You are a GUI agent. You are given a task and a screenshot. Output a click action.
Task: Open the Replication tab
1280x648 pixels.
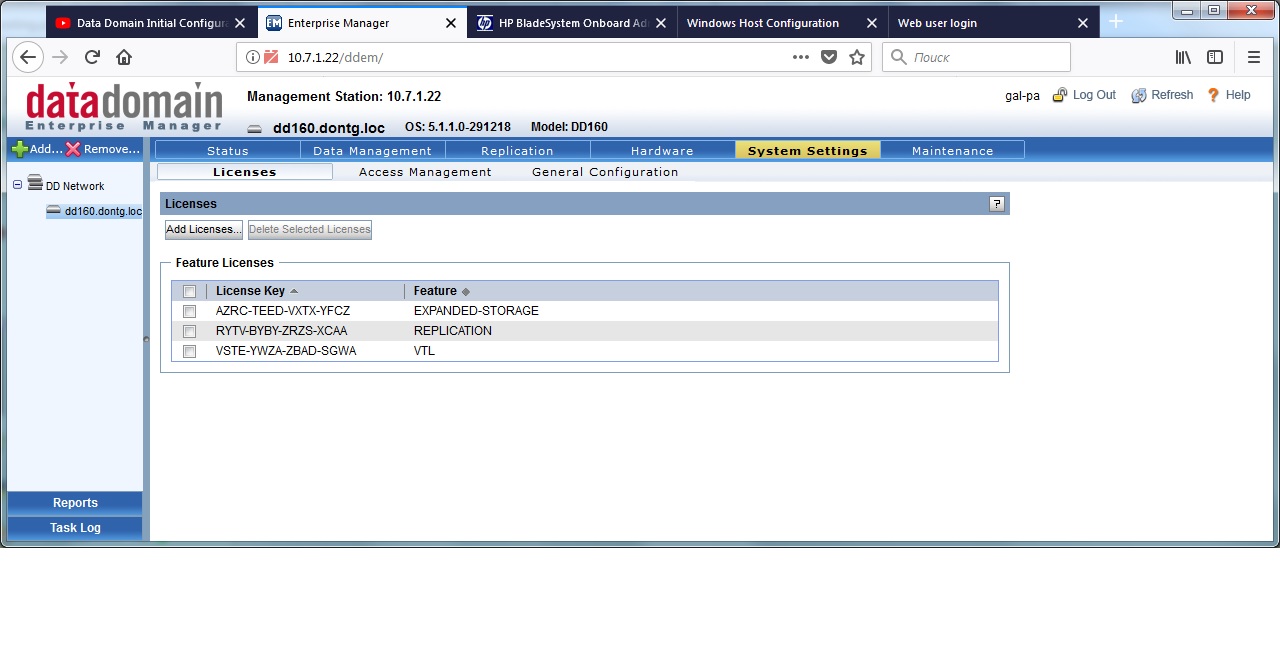point(518,150)
